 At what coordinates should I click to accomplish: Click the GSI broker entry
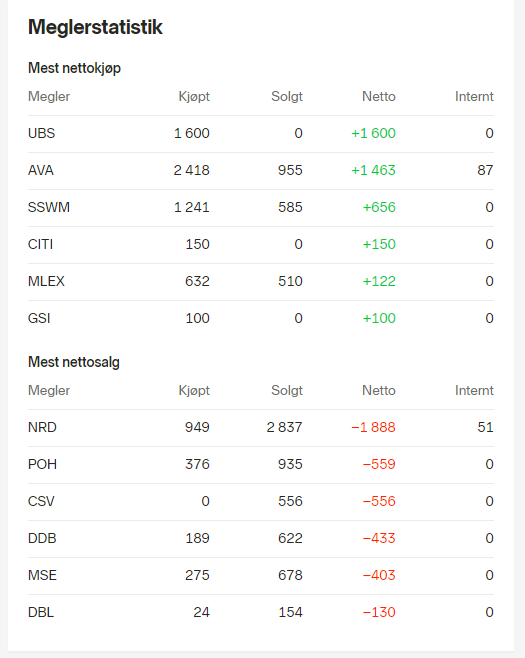[39, 318]
